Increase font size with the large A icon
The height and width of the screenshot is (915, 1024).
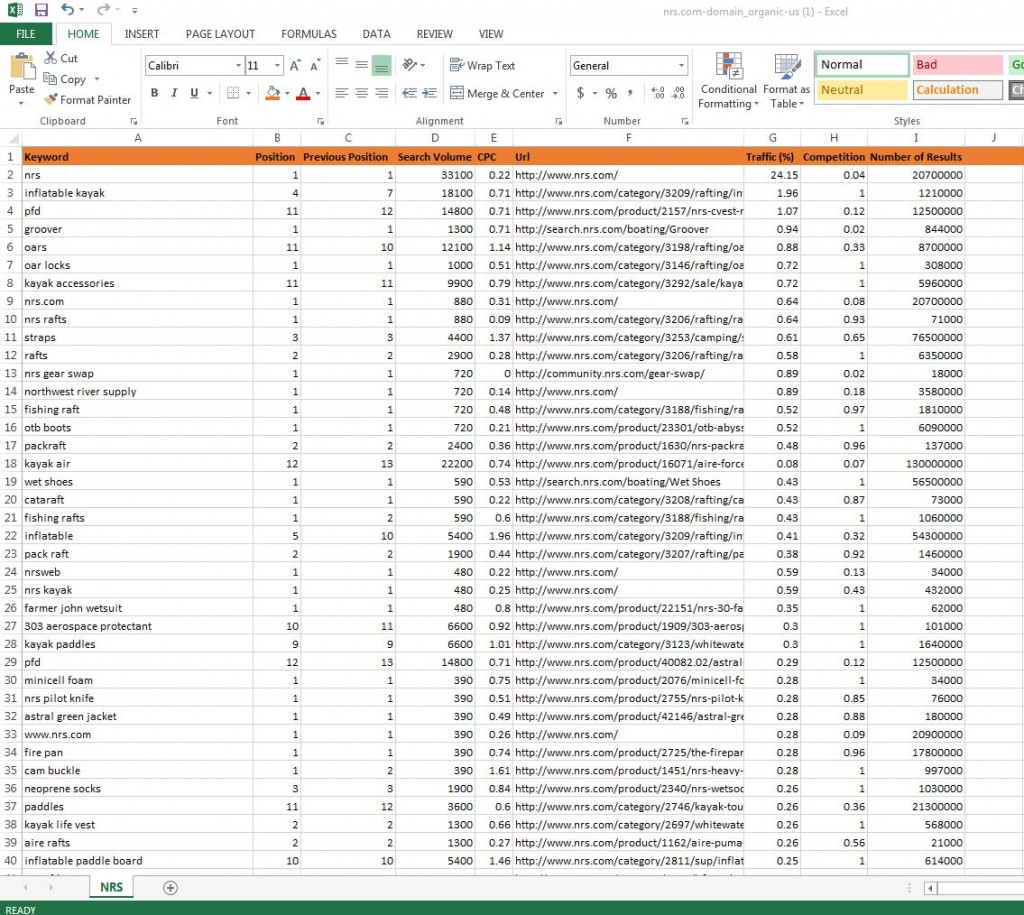(295, 66)
